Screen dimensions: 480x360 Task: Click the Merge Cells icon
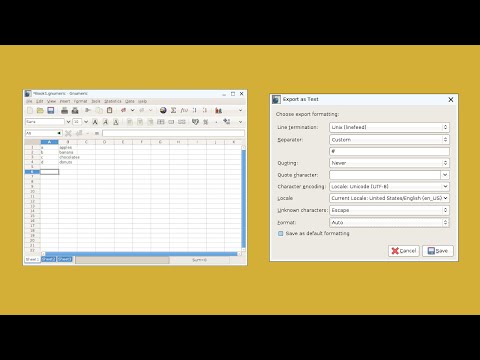tap(171, 122)
